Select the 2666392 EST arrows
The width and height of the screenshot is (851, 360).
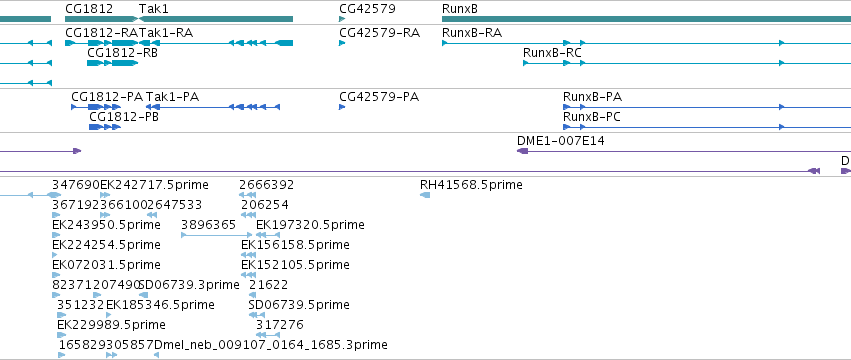pyautogui.click(x=247, y=195)
